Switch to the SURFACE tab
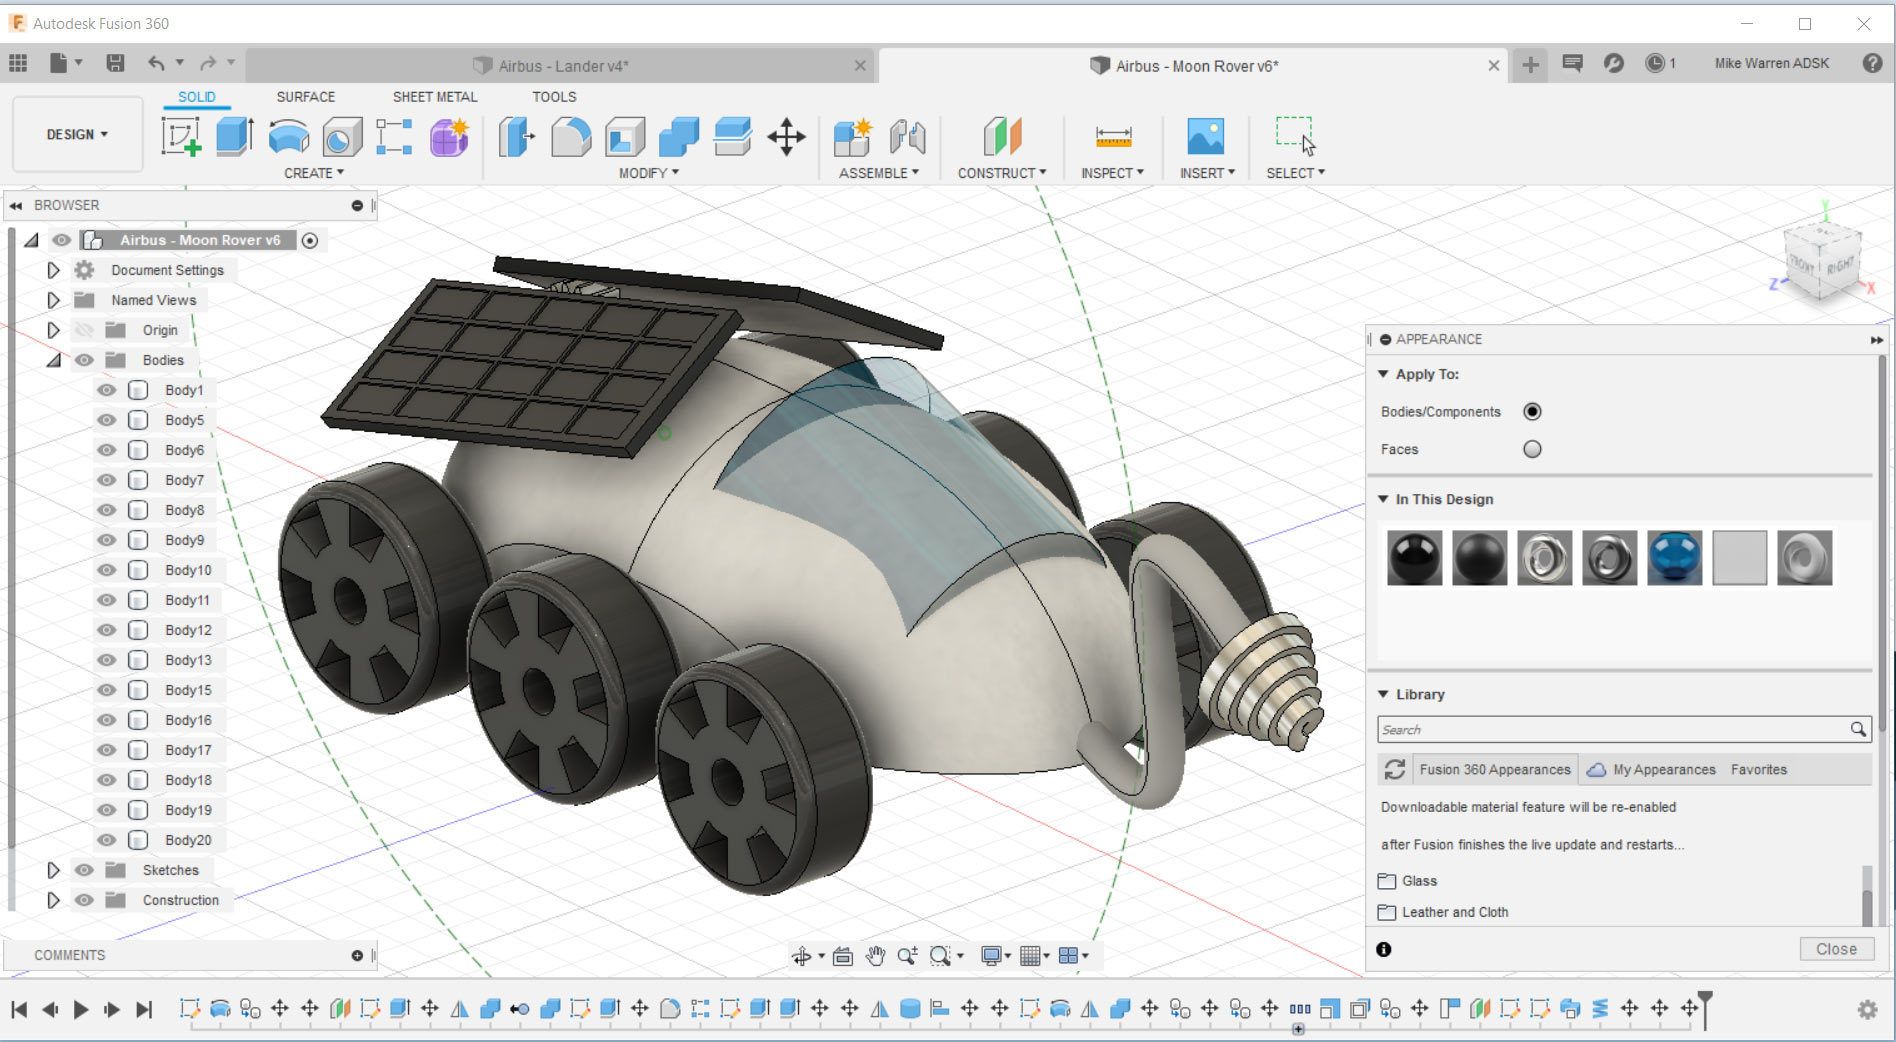Image resolution: width=1896 pixels, height=1042 pixels. click(x=305, y=97)
